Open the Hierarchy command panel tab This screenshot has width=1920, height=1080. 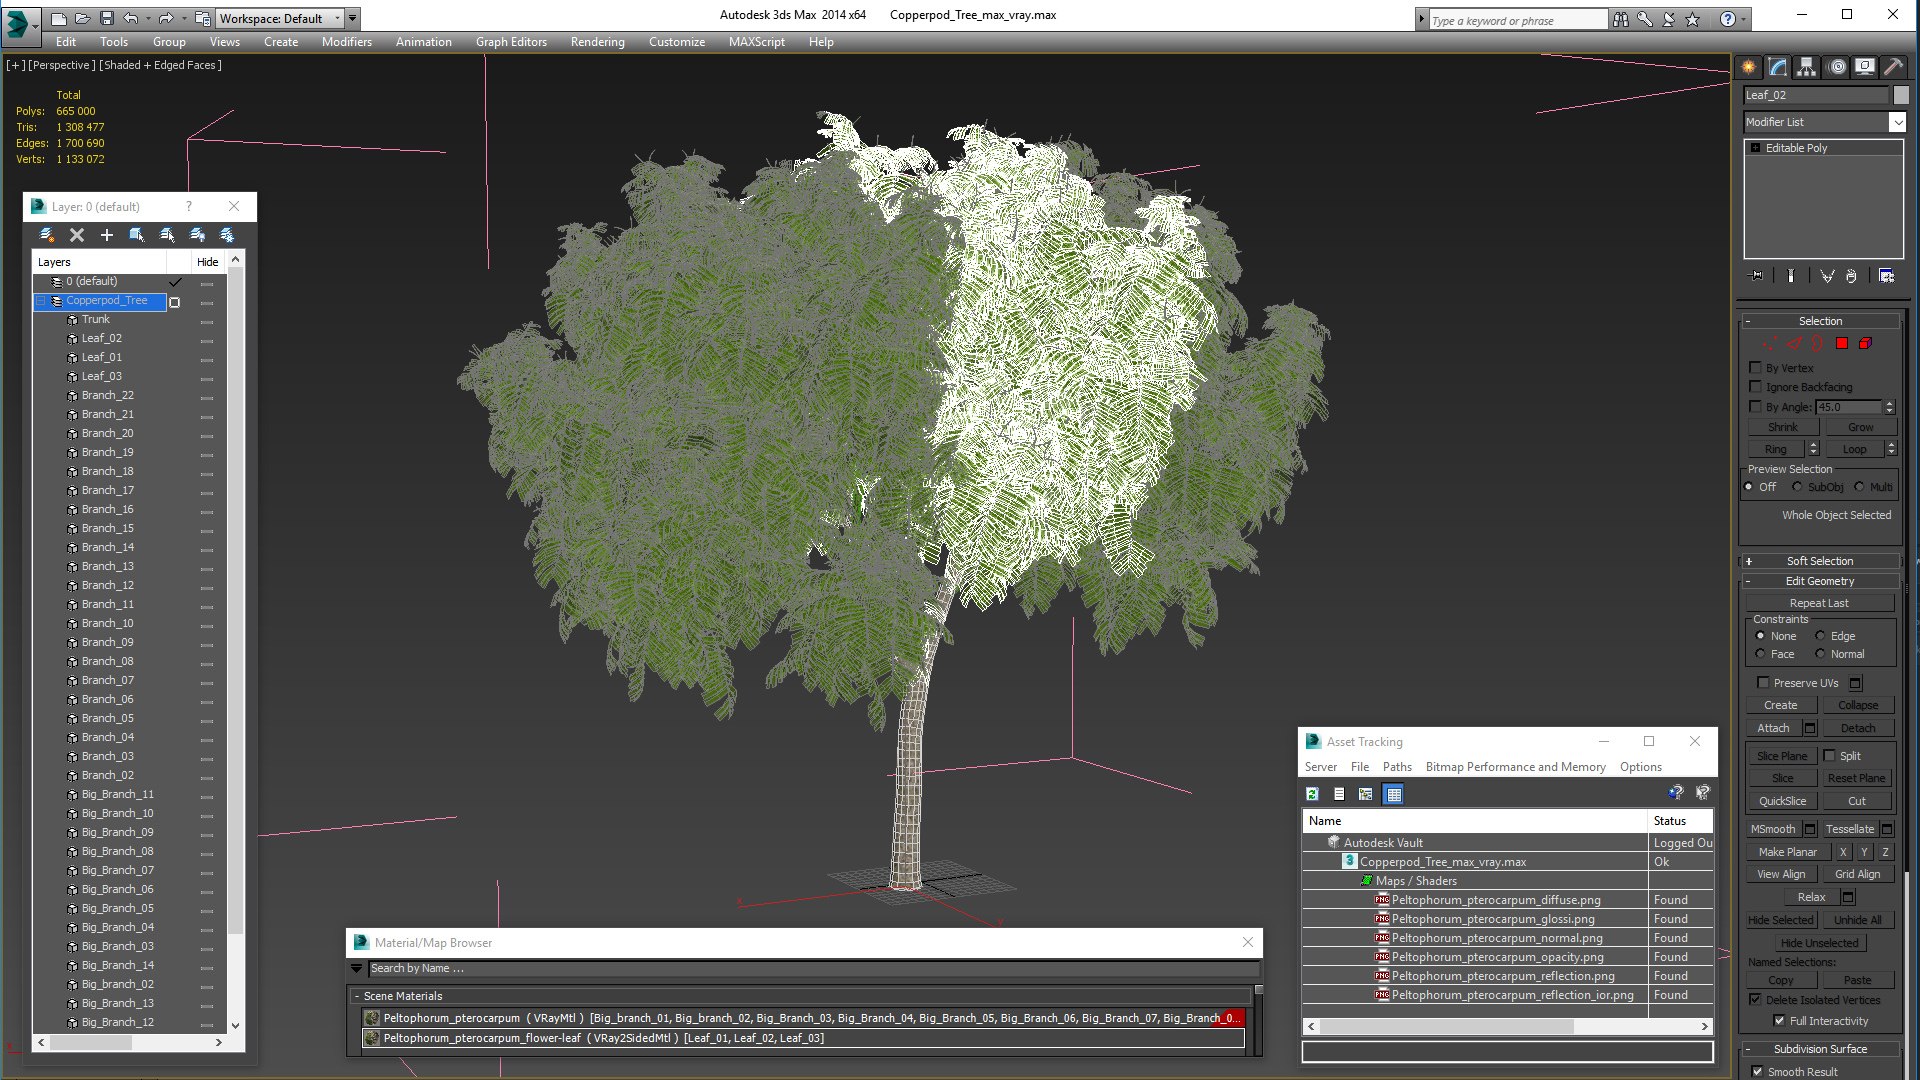[x=1806, y=67]
